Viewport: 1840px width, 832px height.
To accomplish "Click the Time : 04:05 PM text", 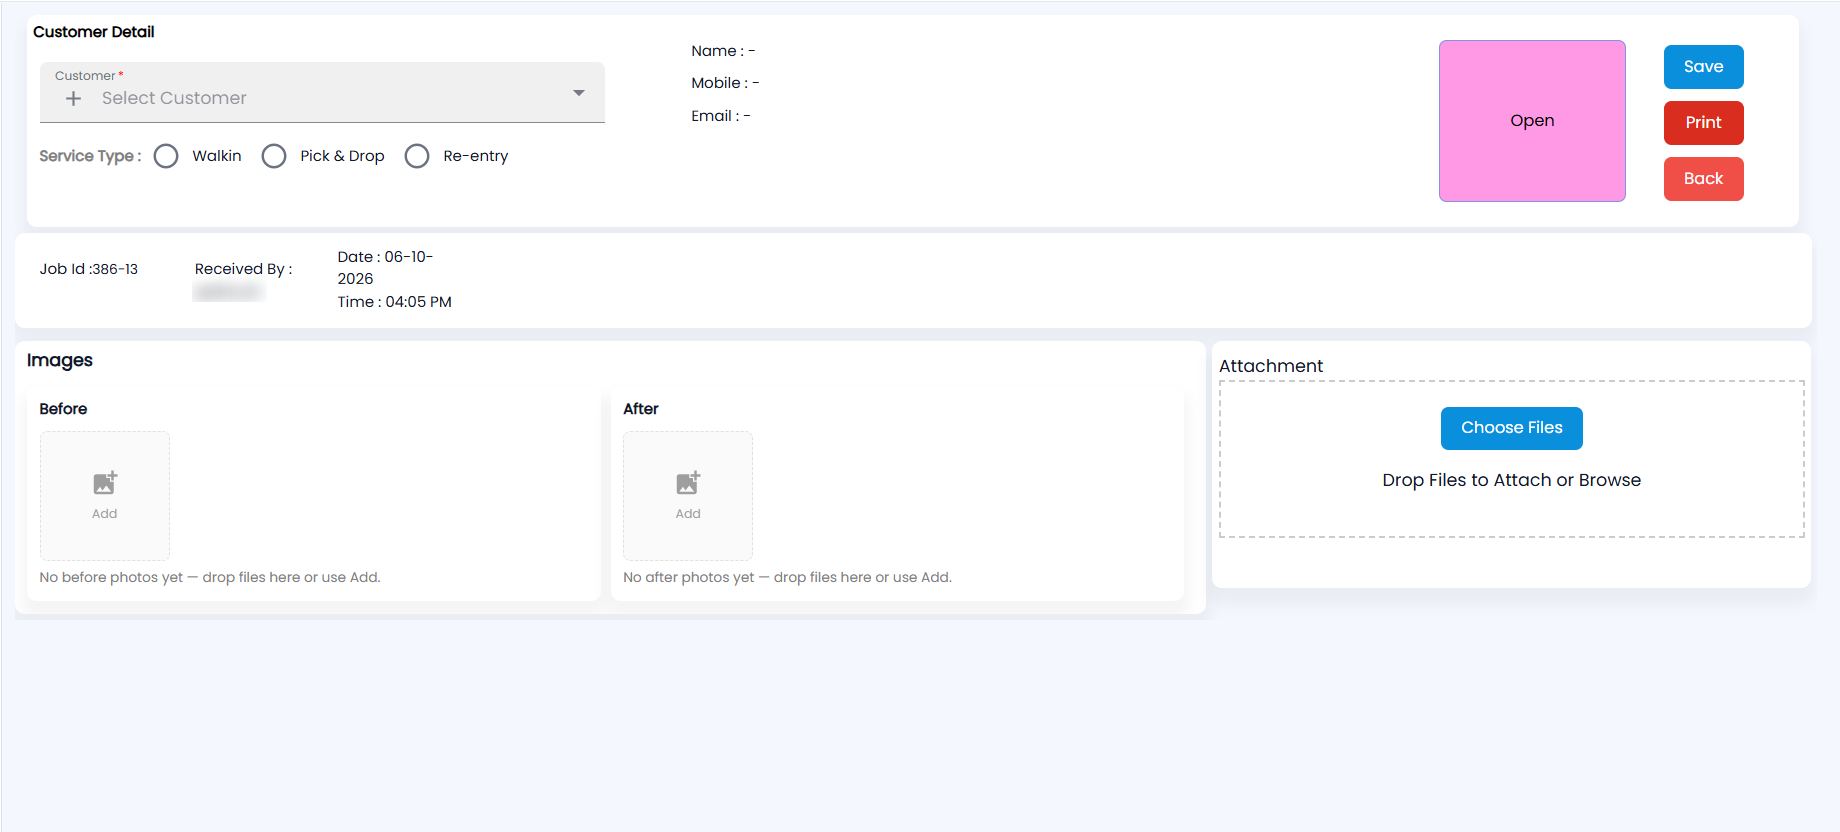I will [x=395, y=302].
